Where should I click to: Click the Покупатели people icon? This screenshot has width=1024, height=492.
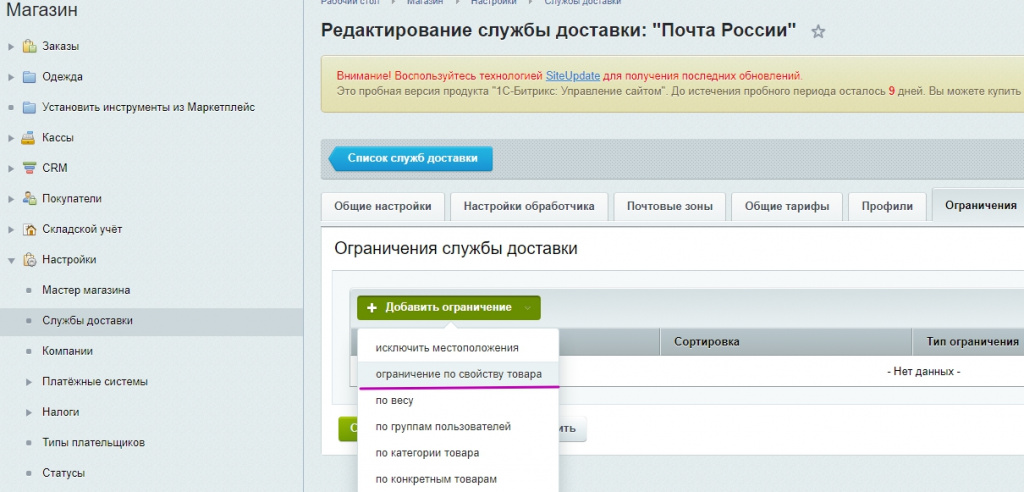(29, 199)
